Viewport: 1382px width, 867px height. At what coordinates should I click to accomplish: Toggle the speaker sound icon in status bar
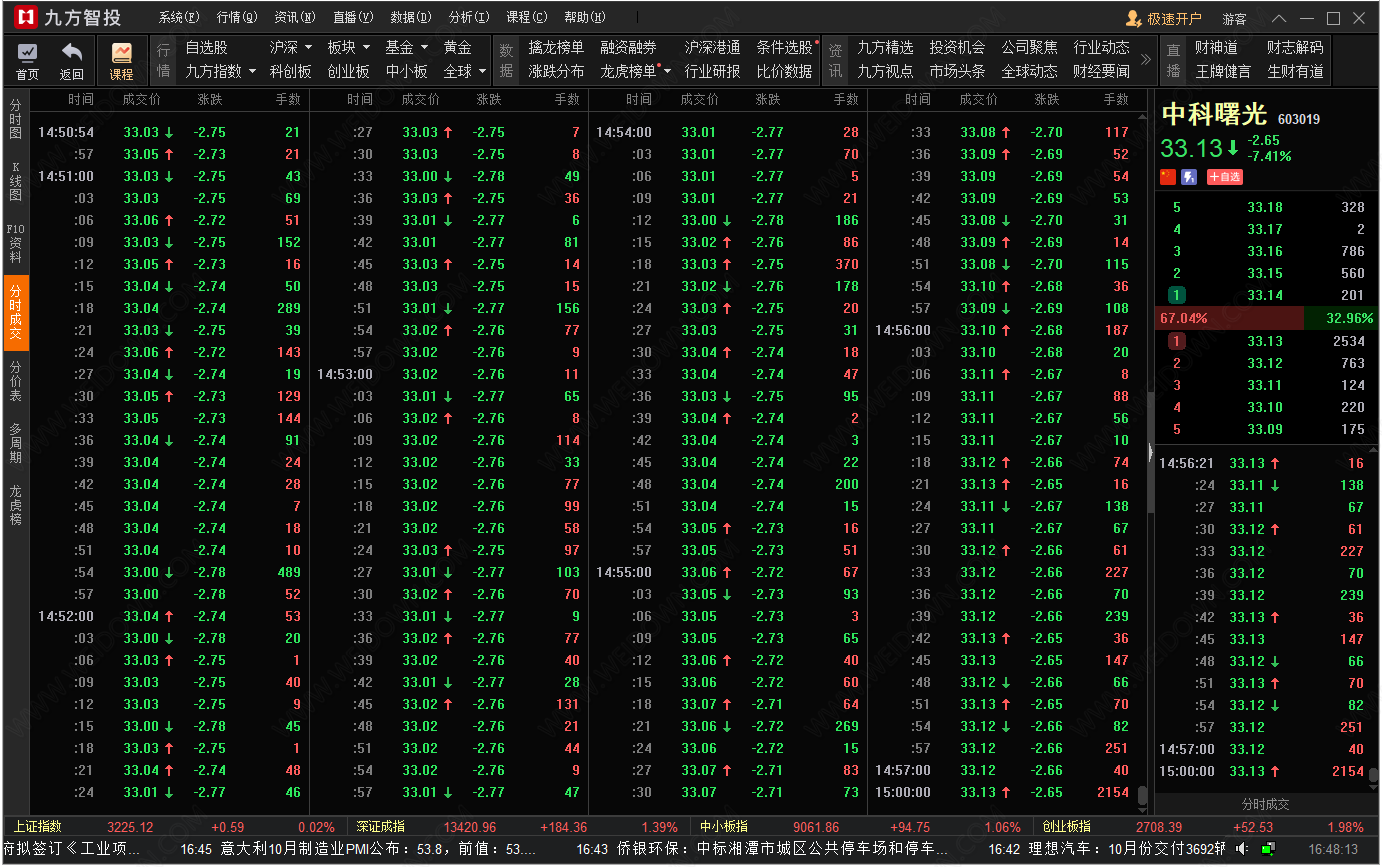point(1242,849)
